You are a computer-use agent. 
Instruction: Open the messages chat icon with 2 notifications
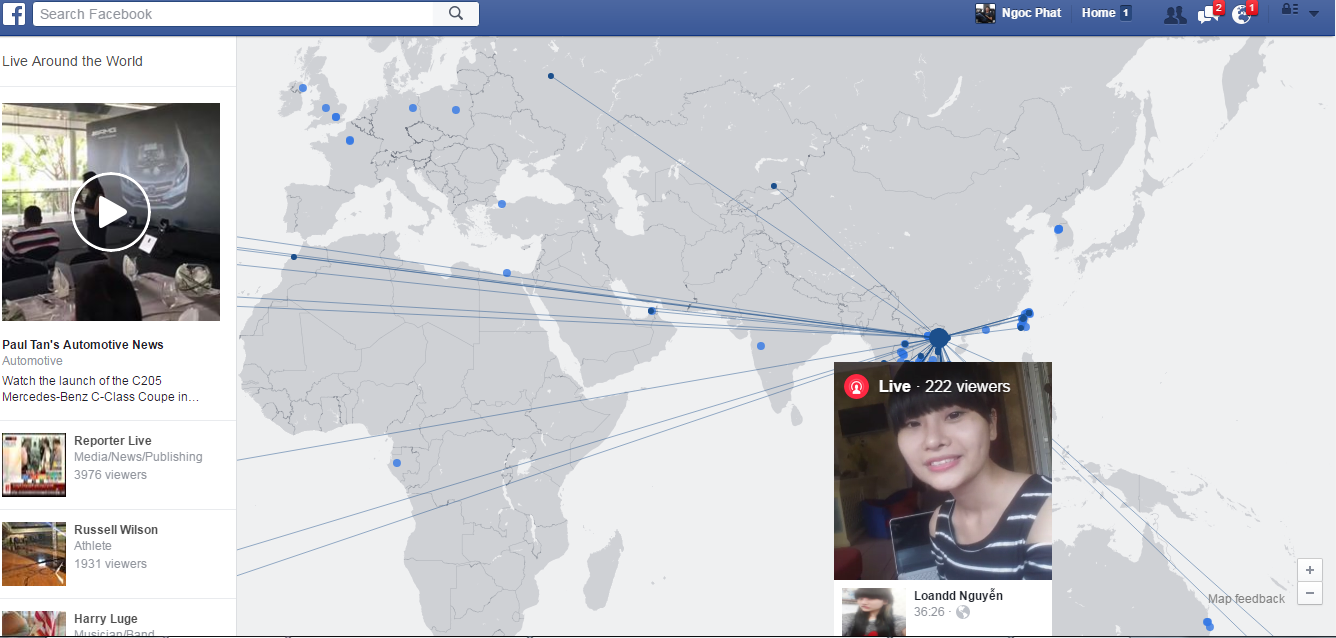click(1206, 14)
